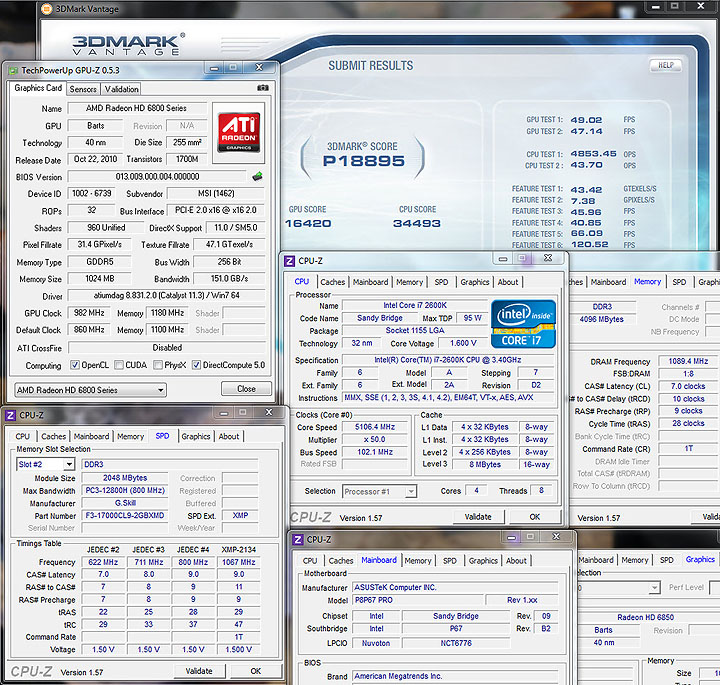The height and width of the screenshot is (685, 720).
Task: Click the HELP button in 3DMark Vantage
Action: tap(665, 65)
